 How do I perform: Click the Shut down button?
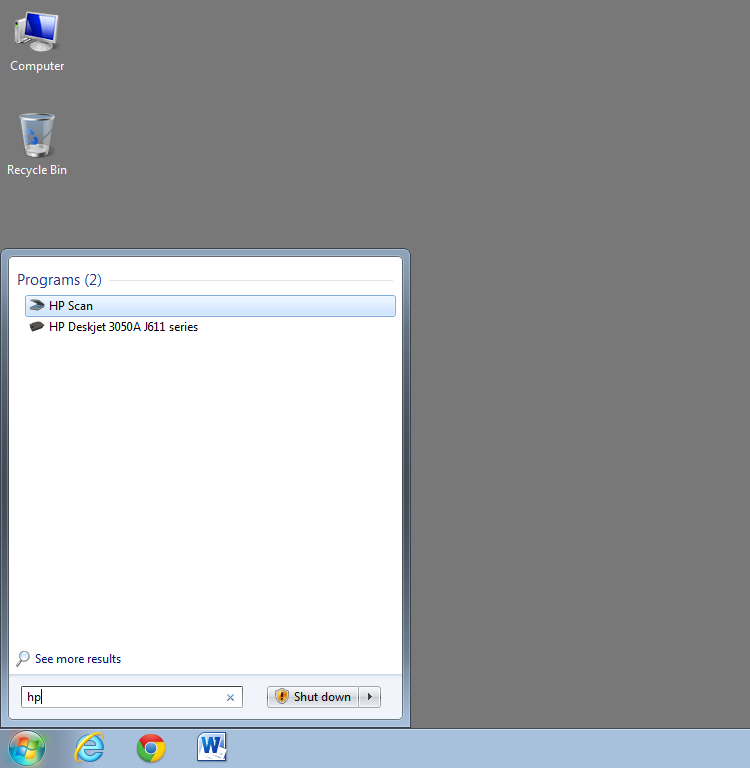tap(313, 697)
